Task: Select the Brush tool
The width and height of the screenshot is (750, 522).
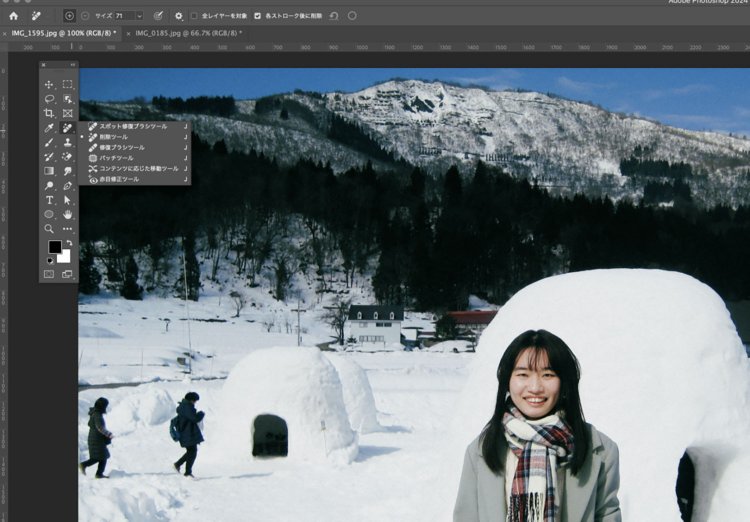Action: pos(49,143)
